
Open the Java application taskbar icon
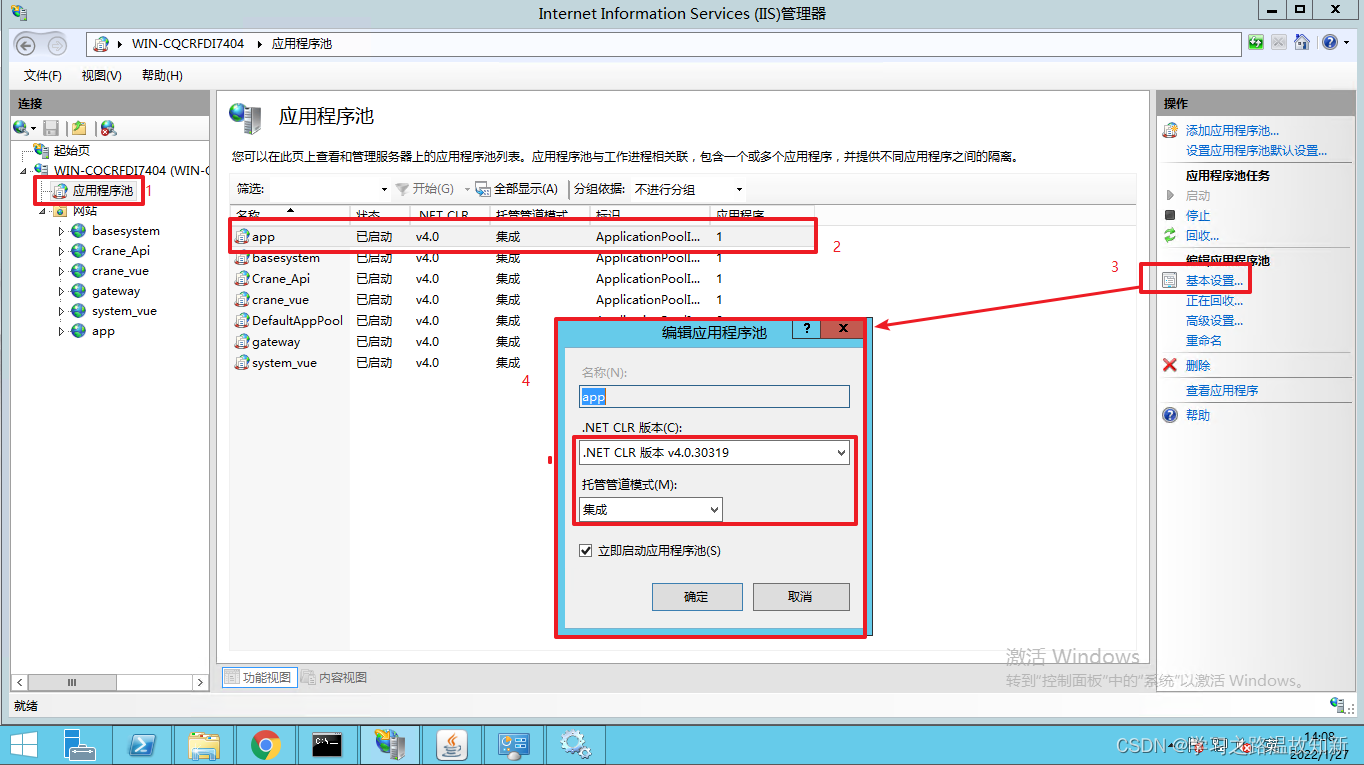(452, 744)
